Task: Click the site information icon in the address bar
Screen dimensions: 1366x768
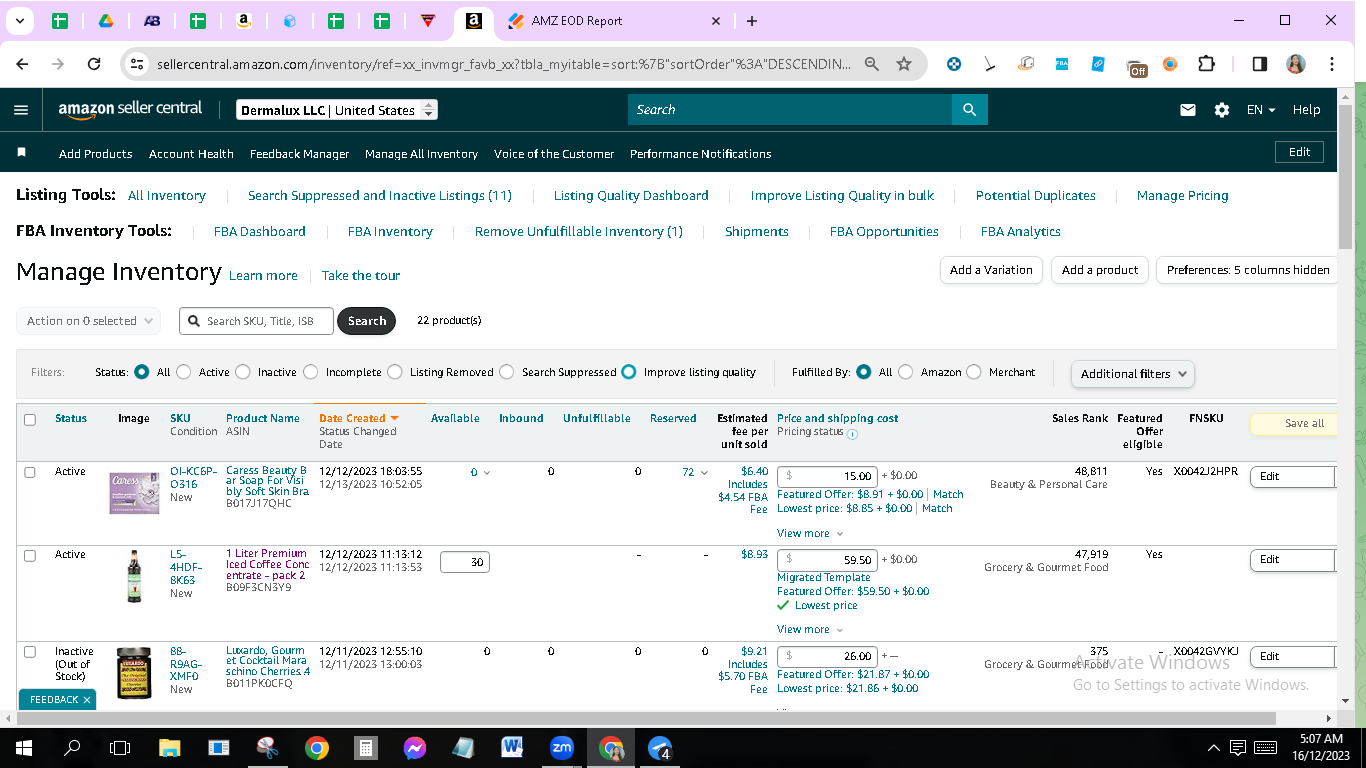Action: 137,64
